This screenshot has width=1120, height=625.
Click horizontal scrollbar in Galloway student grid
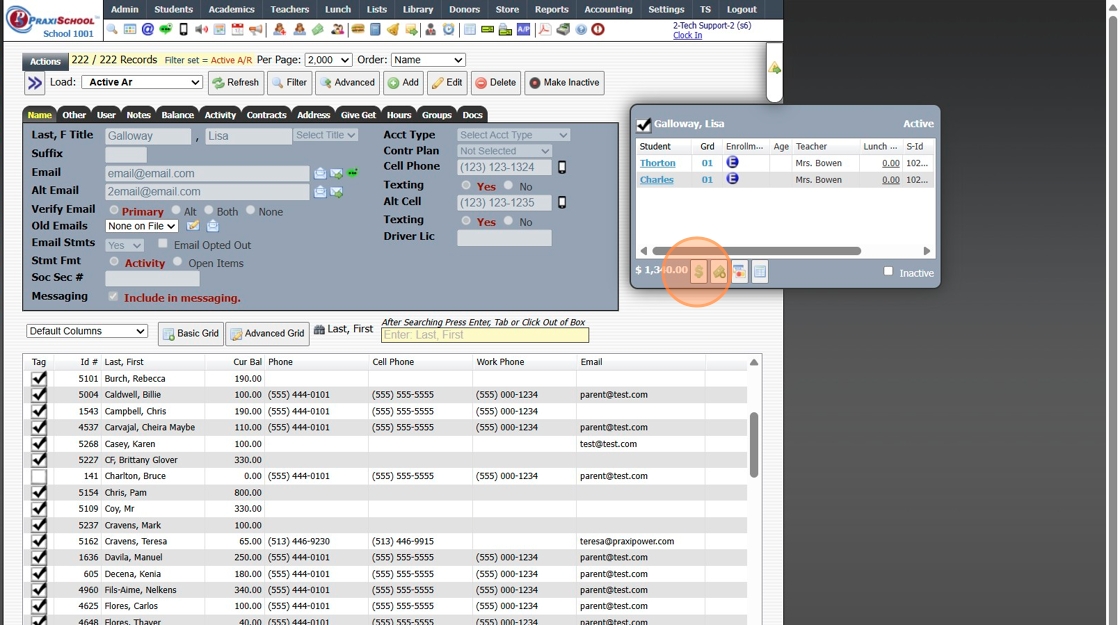click(x=756, y=251)
